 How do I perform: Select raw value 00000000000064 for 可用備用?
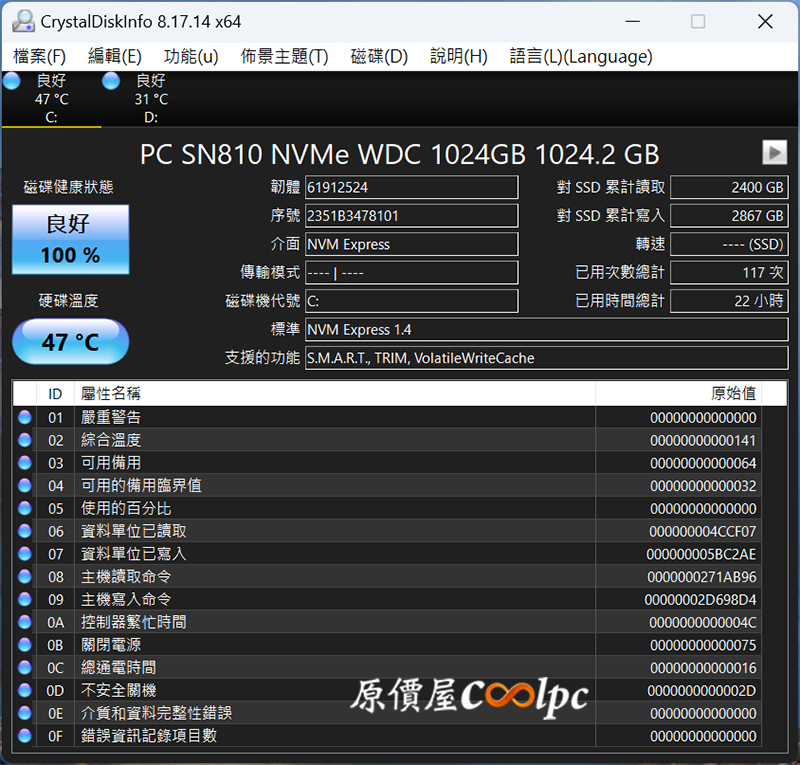pyautogui.click(x=703, y=463)
